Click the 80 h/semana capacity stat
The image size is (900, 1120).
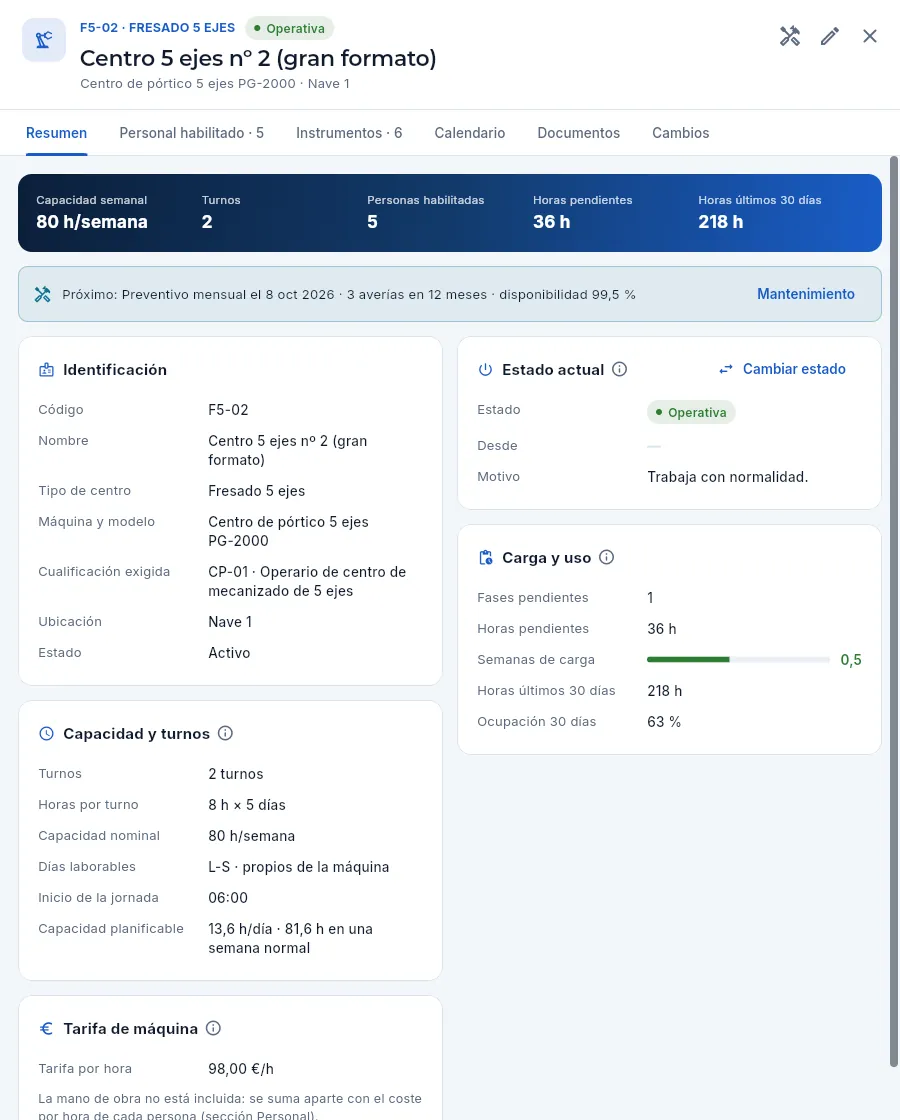pyautogui.click(x=92, y=213)
